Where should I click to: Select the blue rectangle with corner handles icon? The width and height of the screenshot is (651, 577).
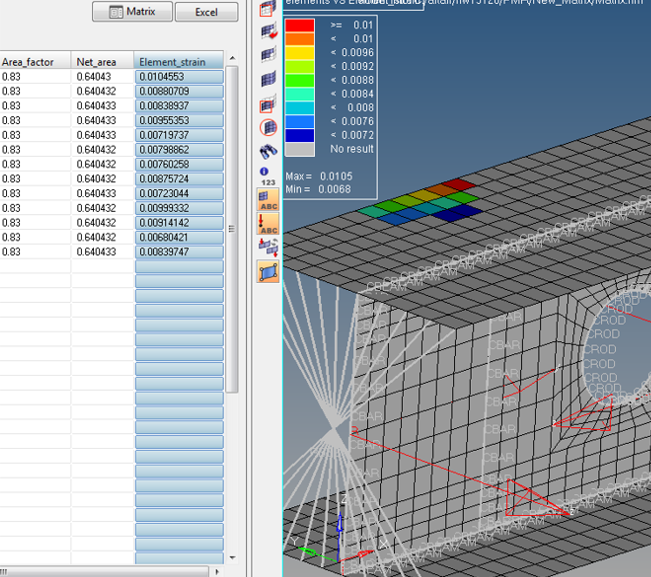(268, 271)
